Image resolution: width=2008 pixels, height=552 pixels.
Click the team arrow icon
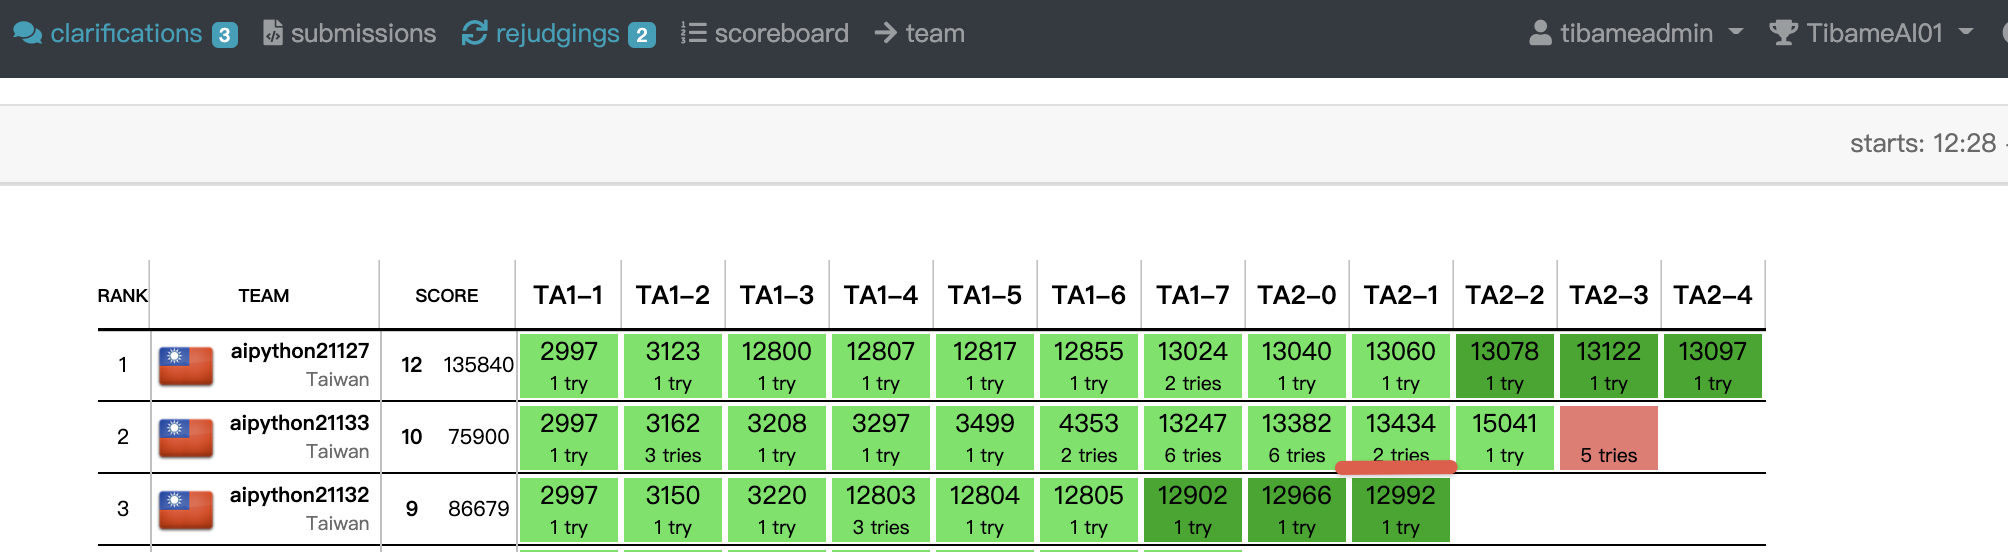[885, 33]
